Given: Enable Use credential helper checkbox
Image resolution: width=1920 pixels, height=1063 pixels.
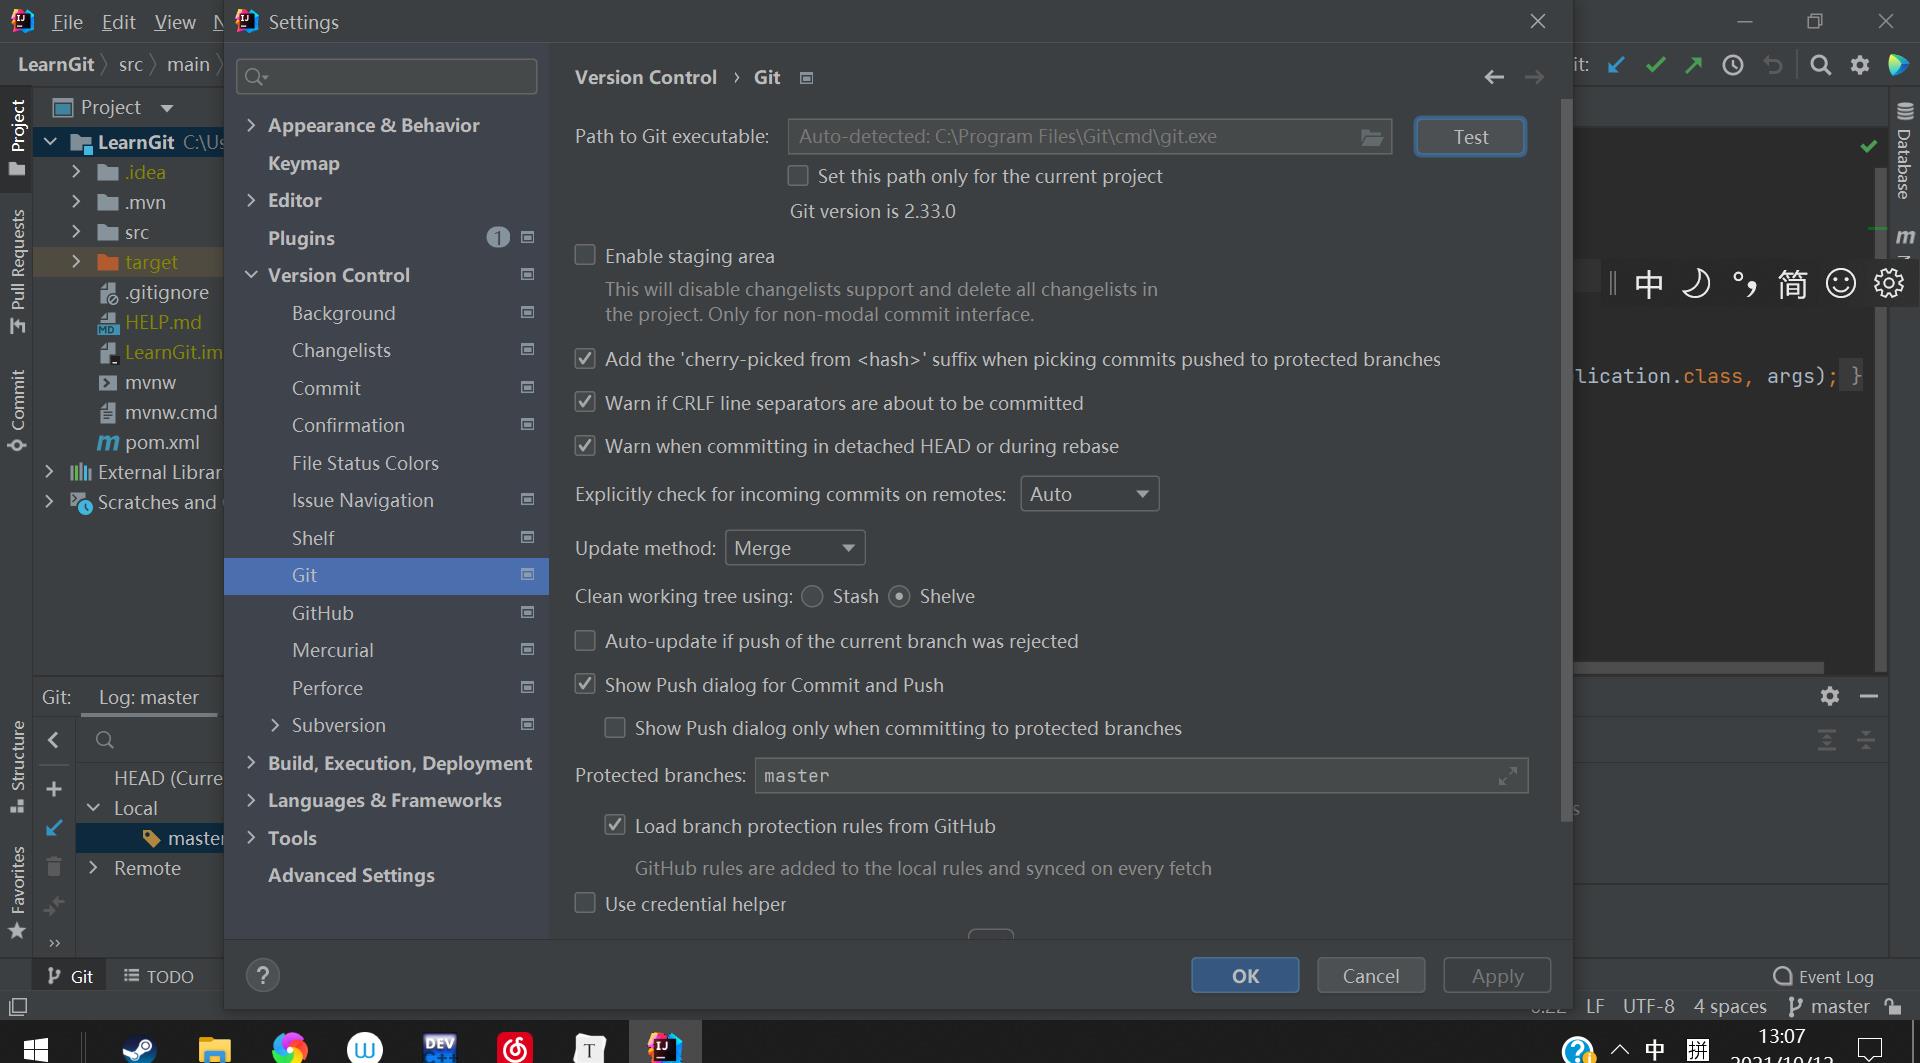Looking at the screenshot, I should 585,903.
